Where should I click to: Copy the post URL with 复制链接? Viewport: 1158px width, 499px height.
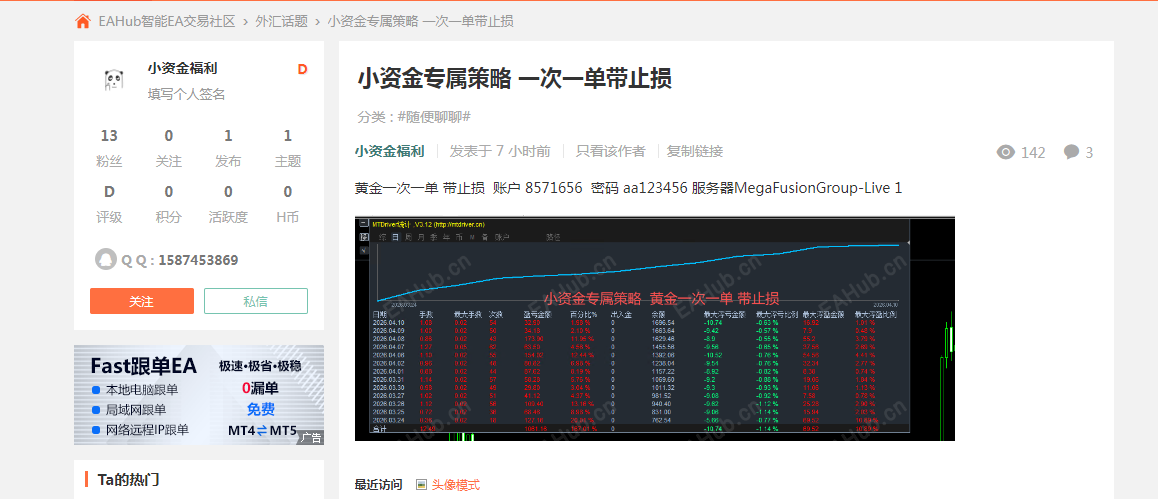[695, 151]
